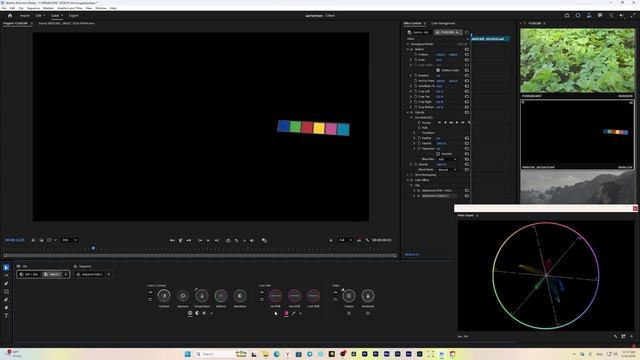640x360 pixels.
Task: Reset the Crop Left parameter
Action: click(467, 91)
